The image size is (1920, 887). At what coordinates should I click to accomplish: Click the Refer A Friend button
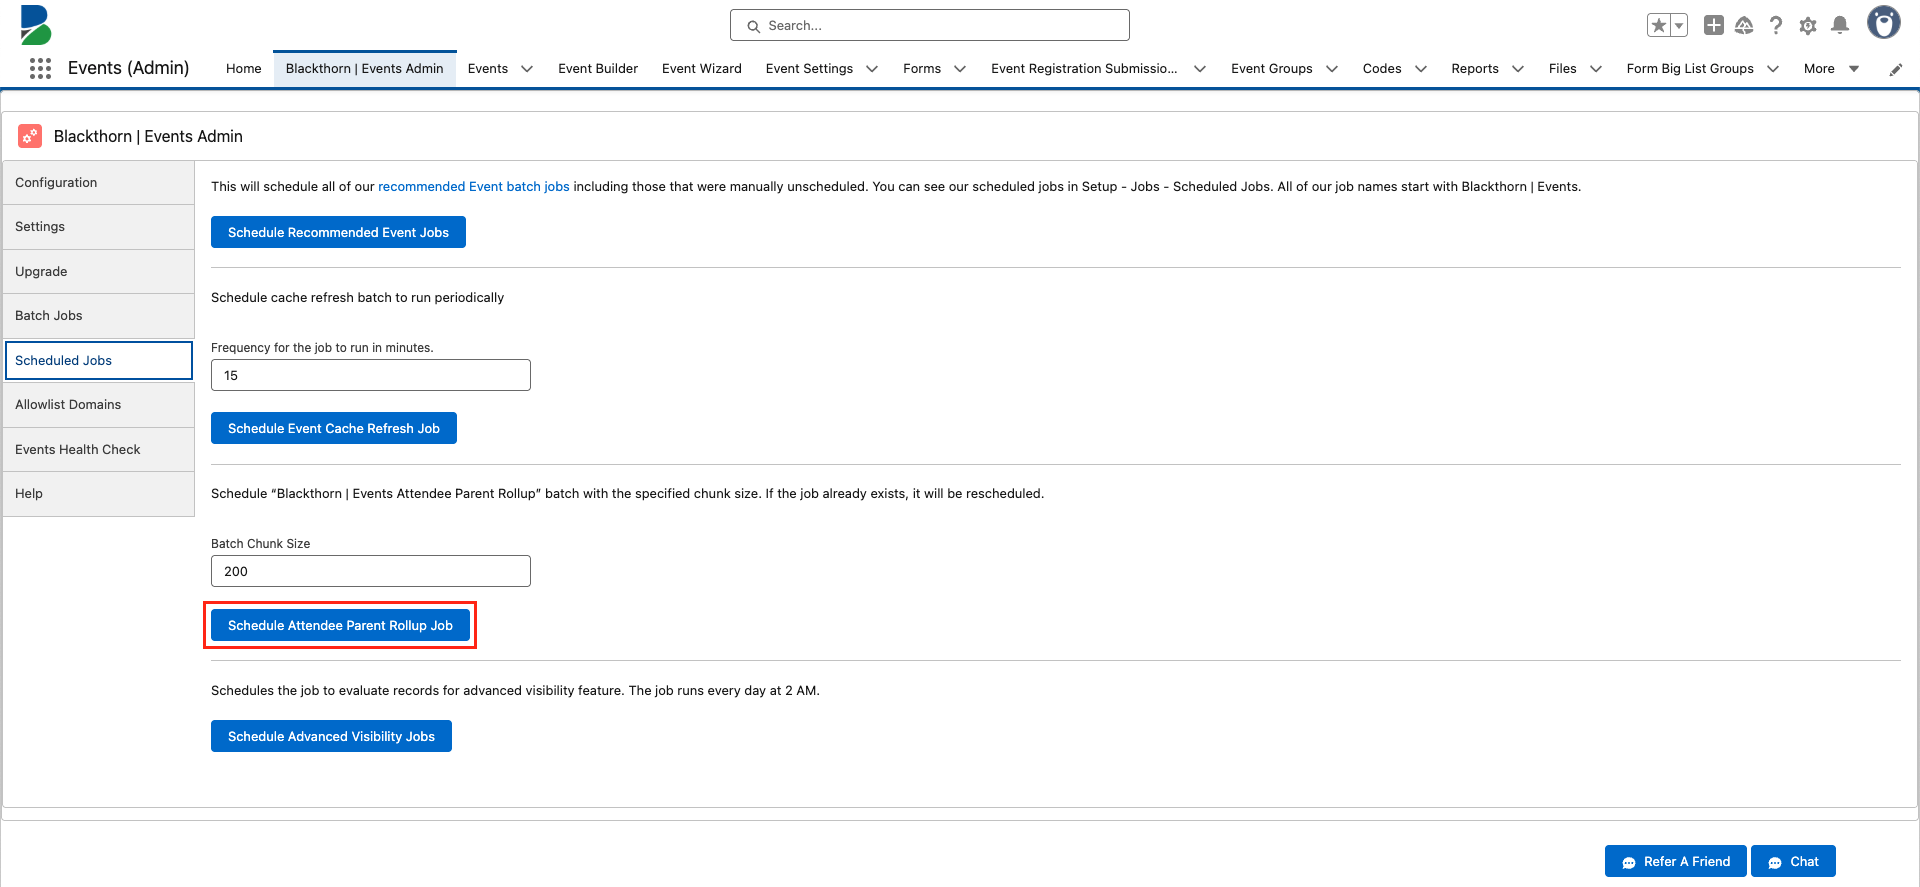pos(1676,861)
